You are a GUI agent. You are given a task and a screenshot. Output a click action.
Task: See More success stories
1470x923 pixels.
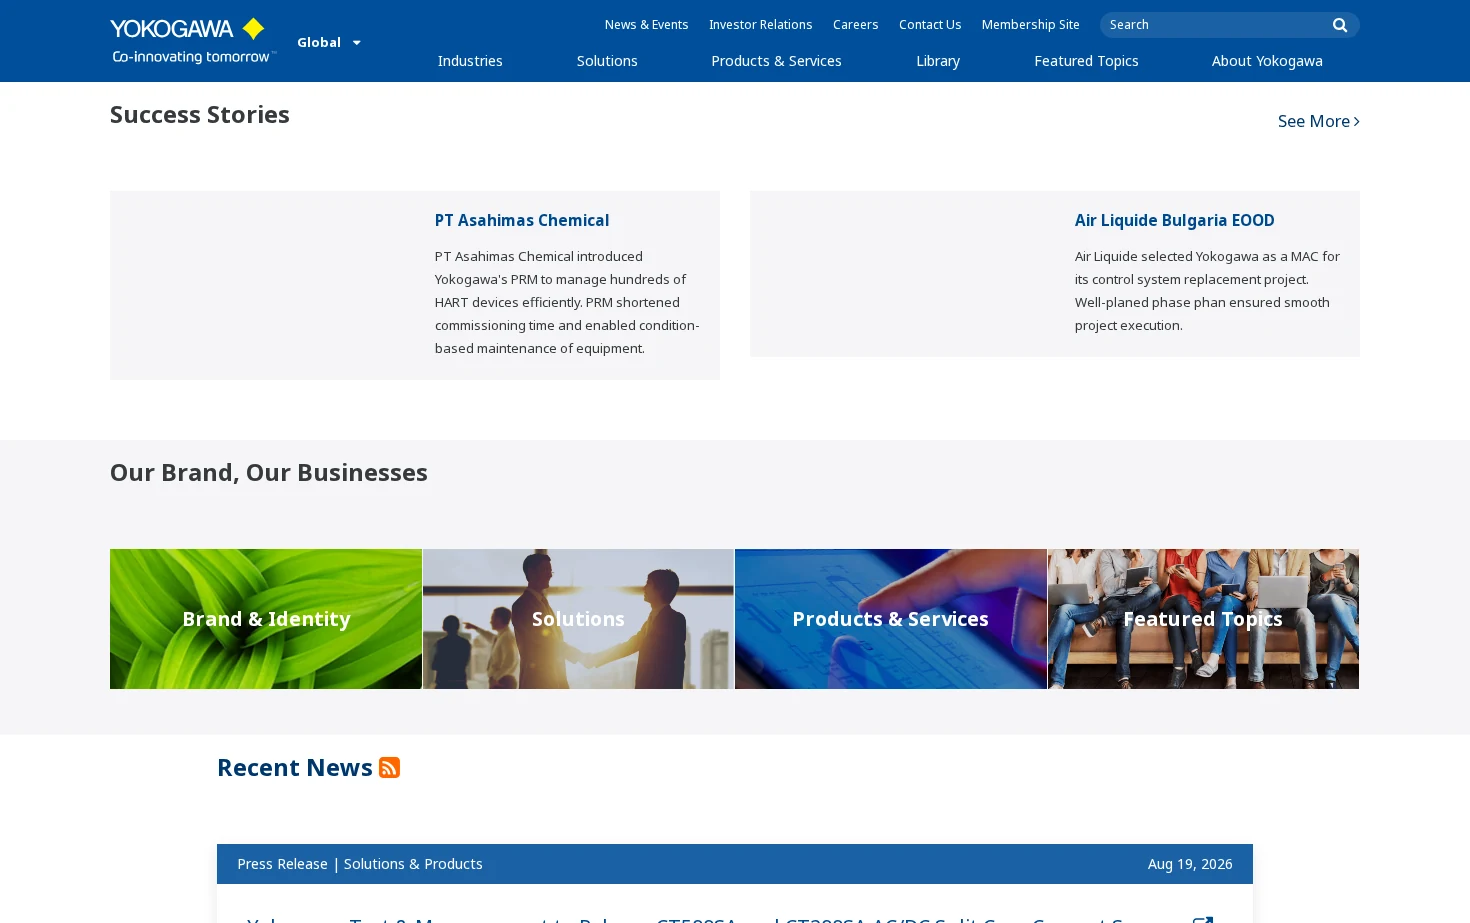tap(1318, 121)
